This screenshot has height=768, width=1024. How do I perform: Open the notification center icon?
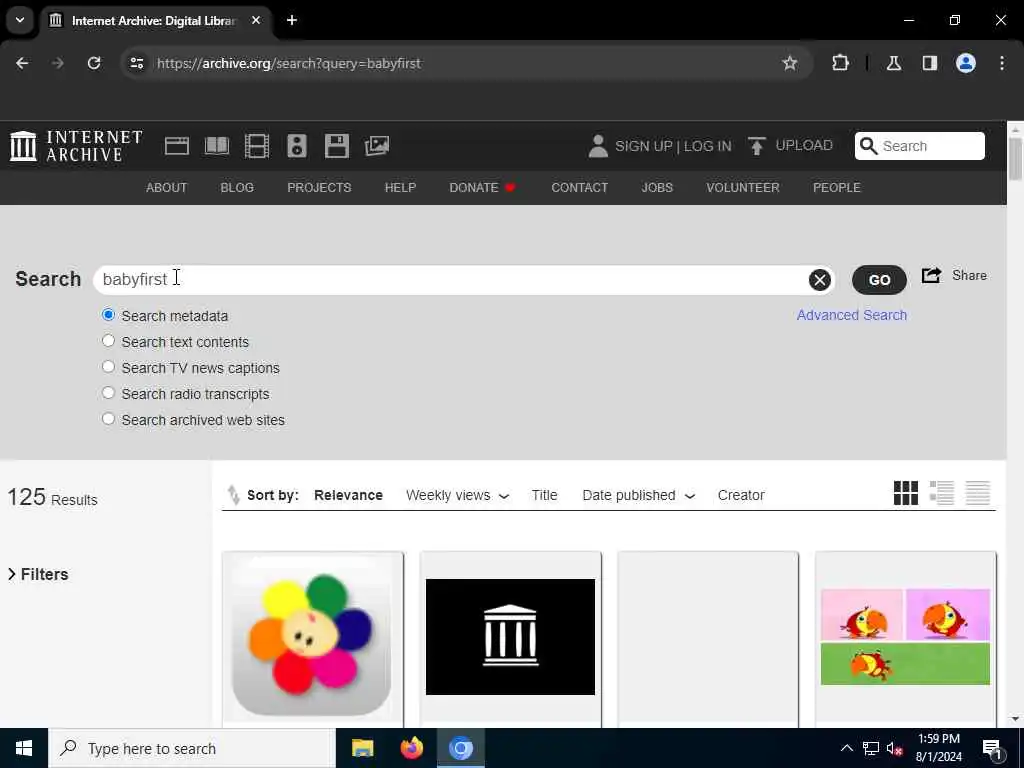[x=992, y=748]
